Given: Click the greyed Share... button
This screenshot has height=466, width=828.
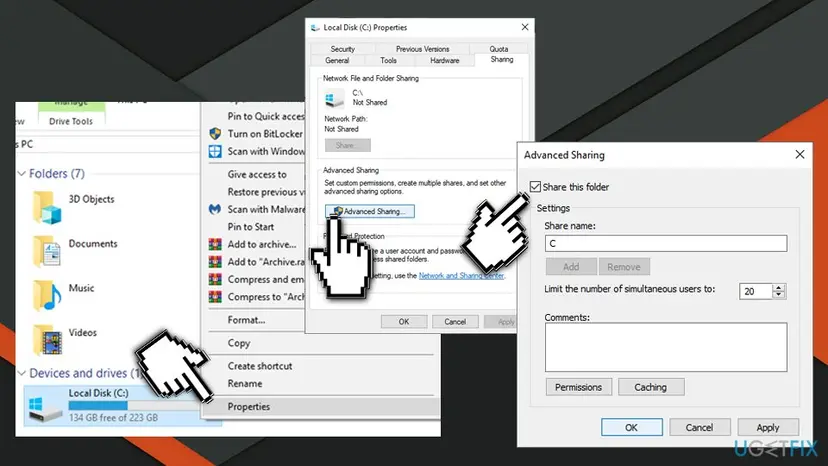Looking at the screenshot, I should [x=347, y=145].
